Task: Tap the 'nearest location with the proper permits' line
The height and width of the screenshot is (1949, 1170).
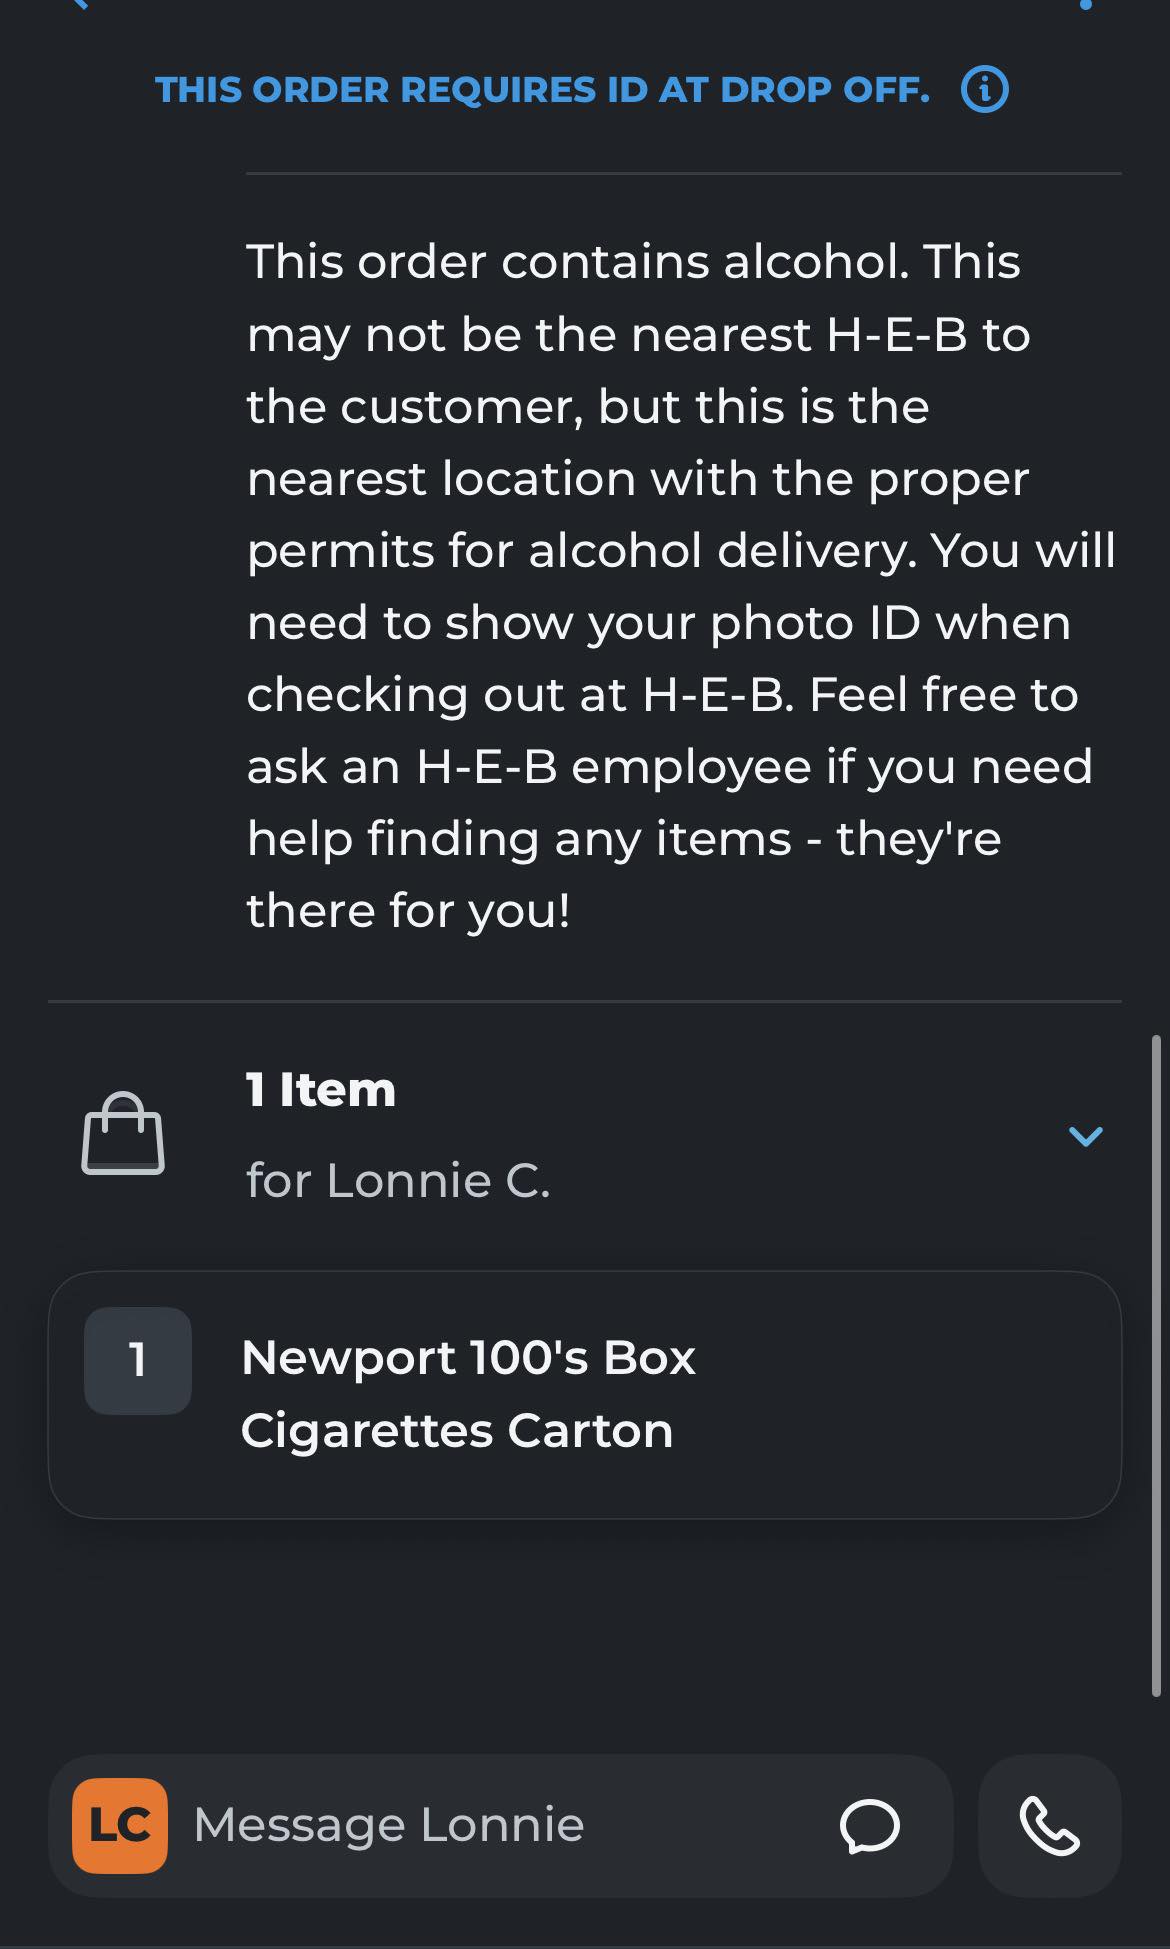Action: [638, 478]
